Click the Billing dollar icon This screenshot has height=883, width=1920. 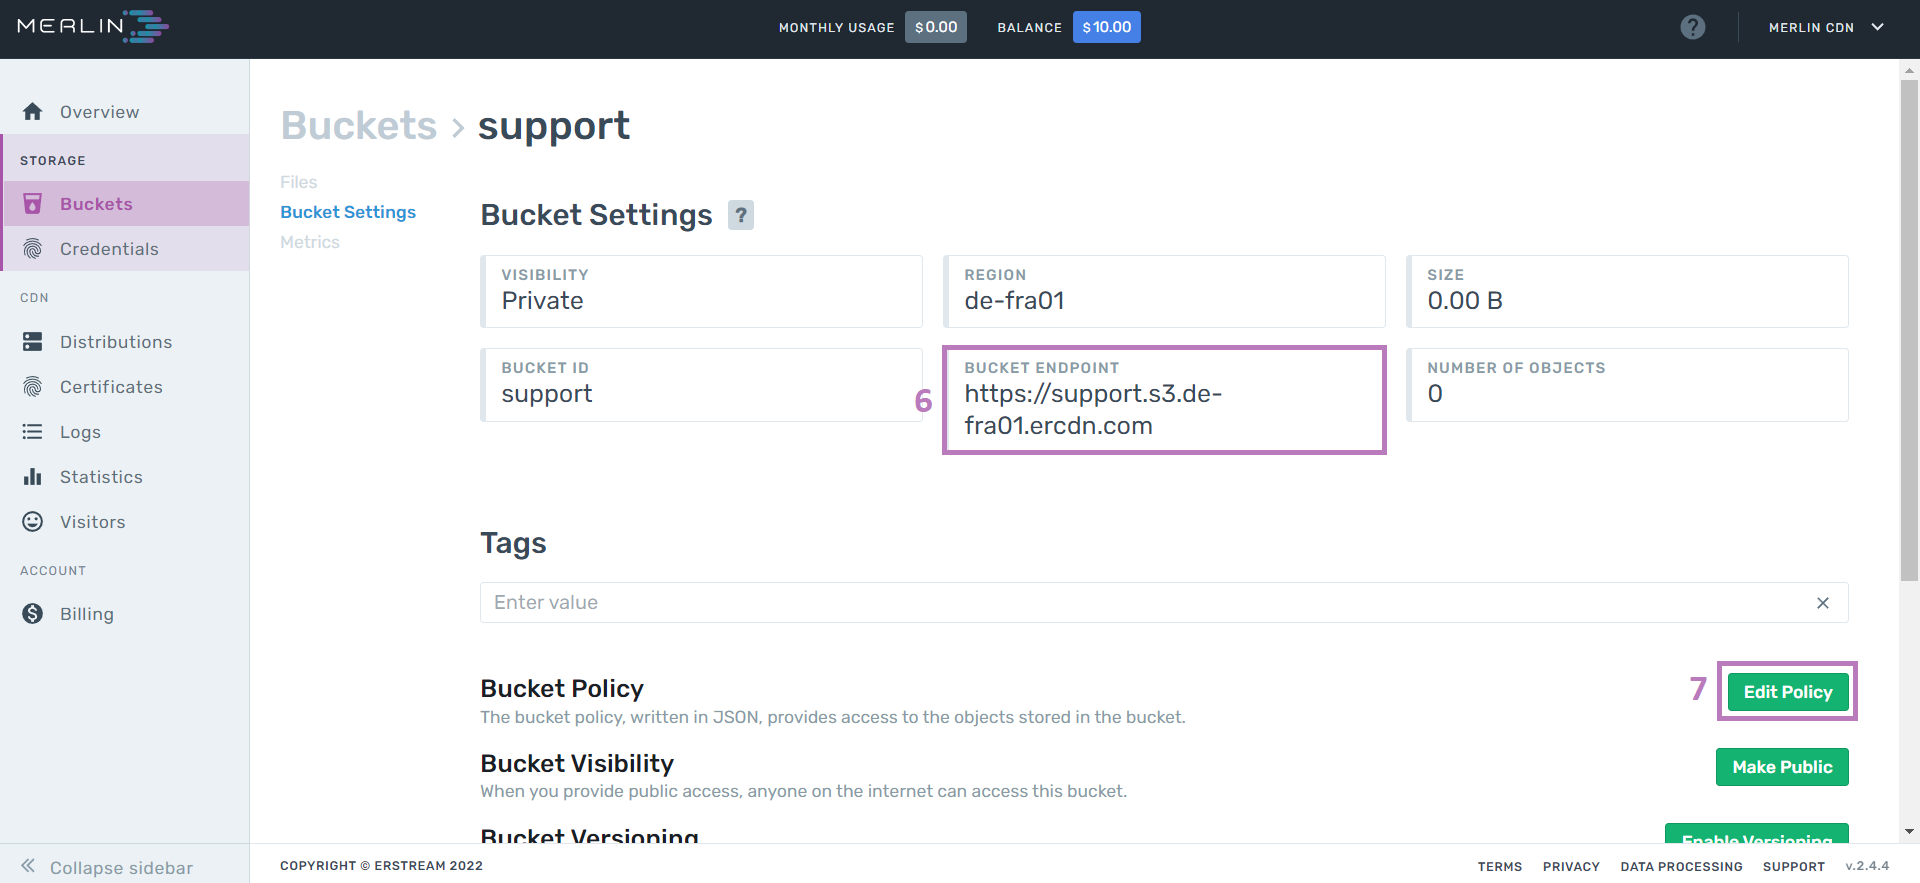tap(33, 614)
